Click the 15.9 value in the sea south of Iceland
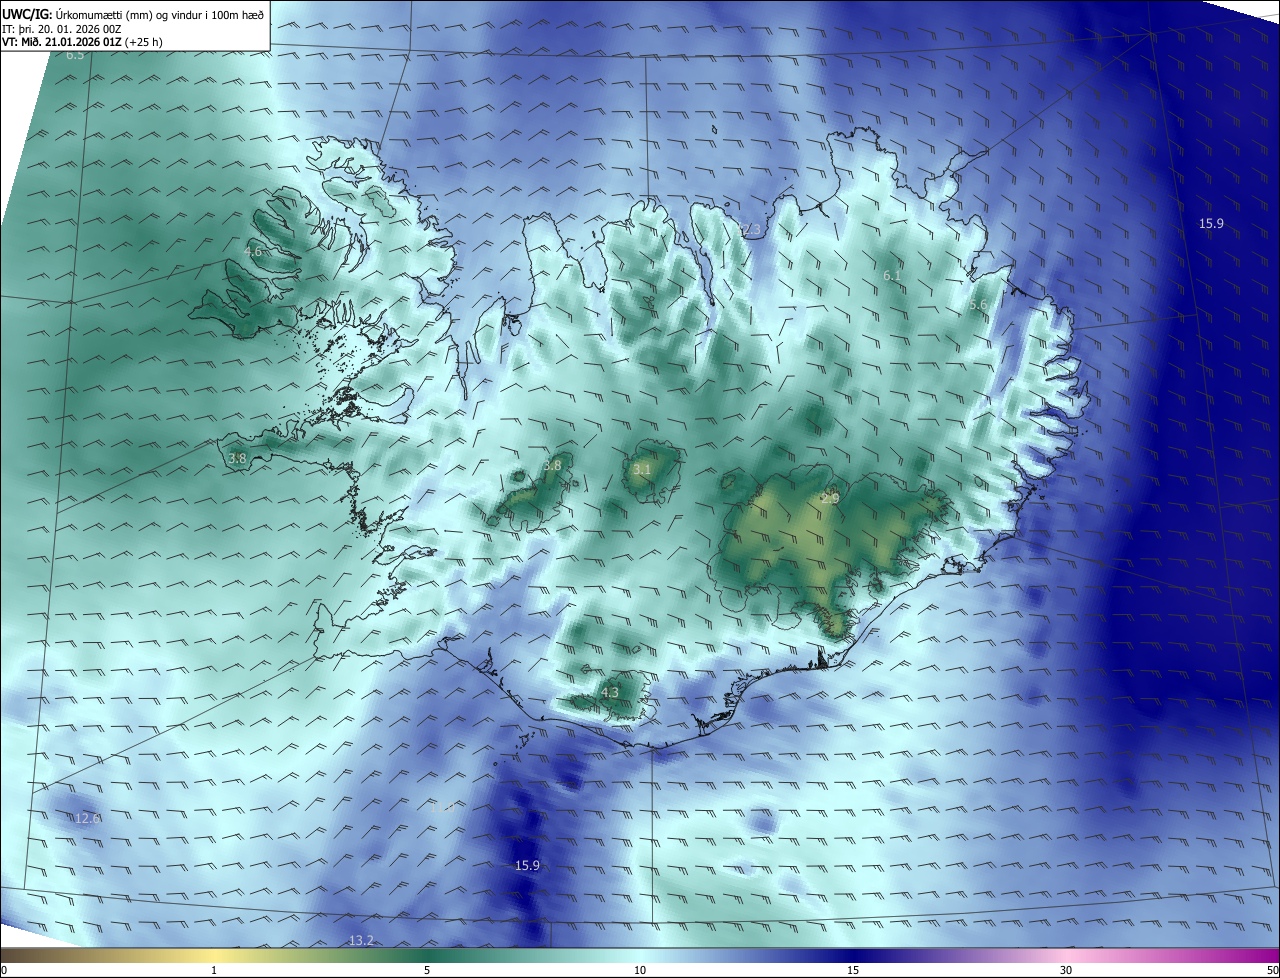Screen dimensions: 1280x978 (x=527, y=865)
